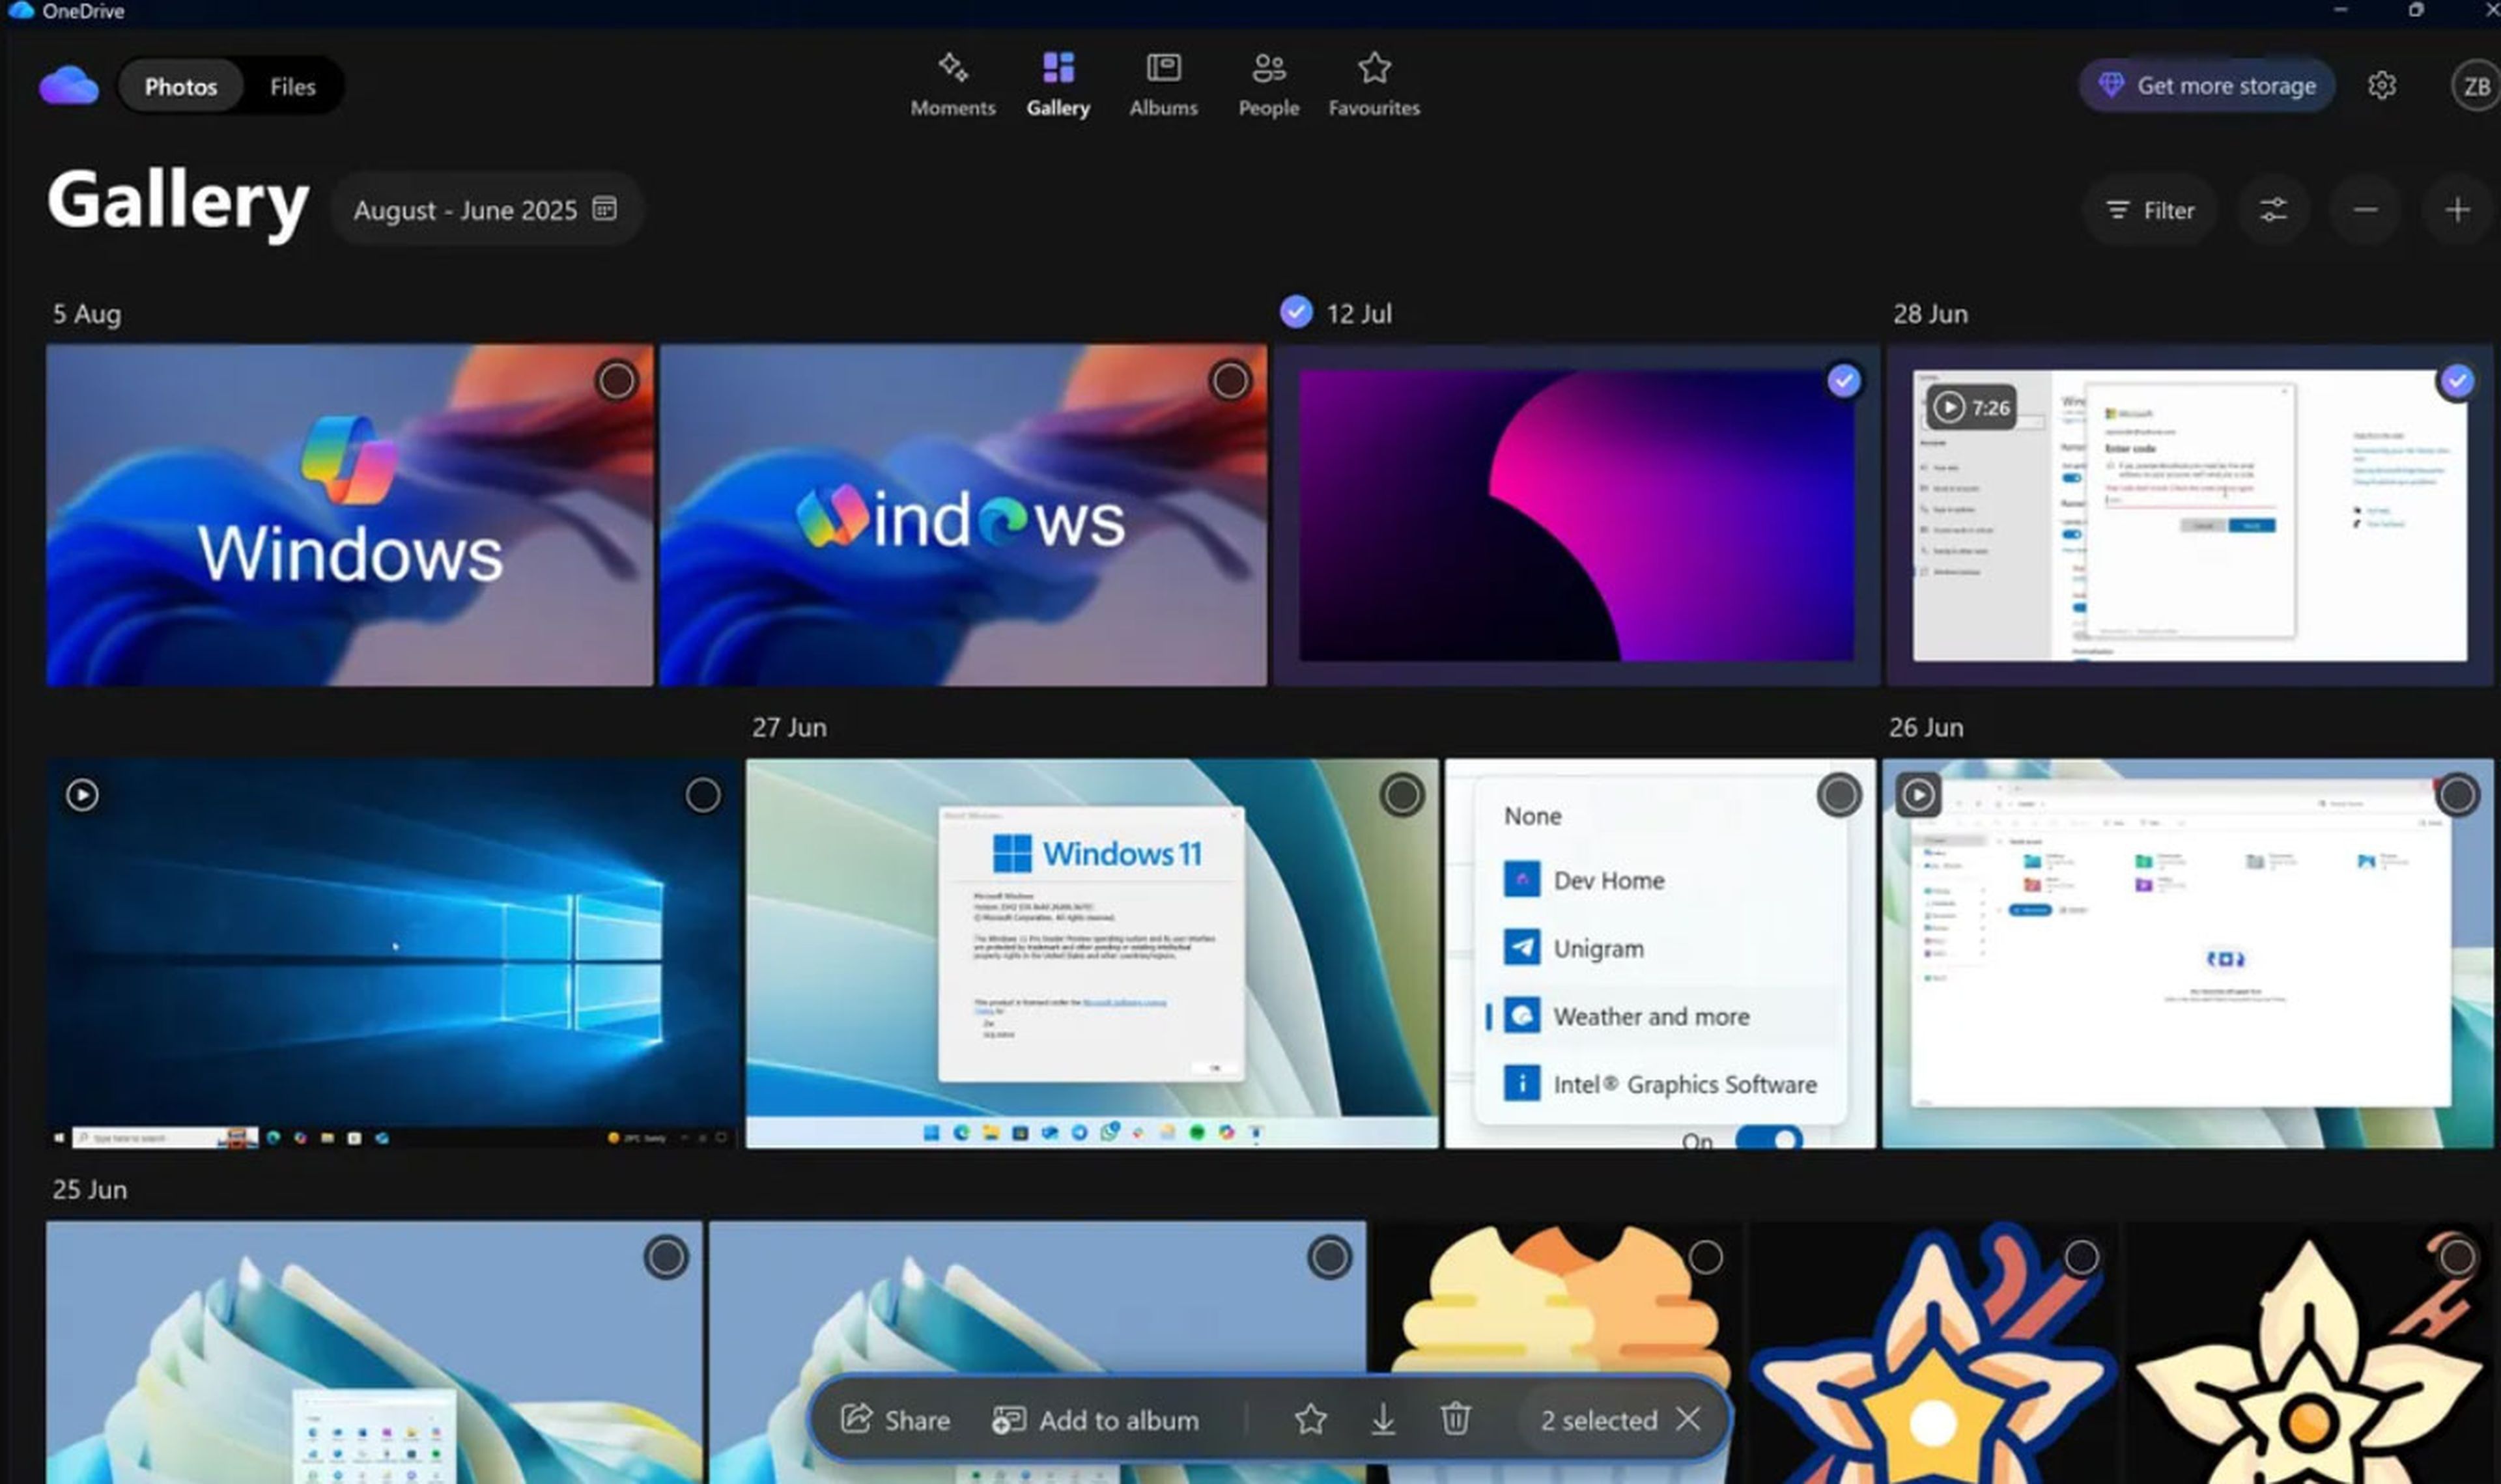
Task: Share the selected items
Action: (x=895, y=1419)
